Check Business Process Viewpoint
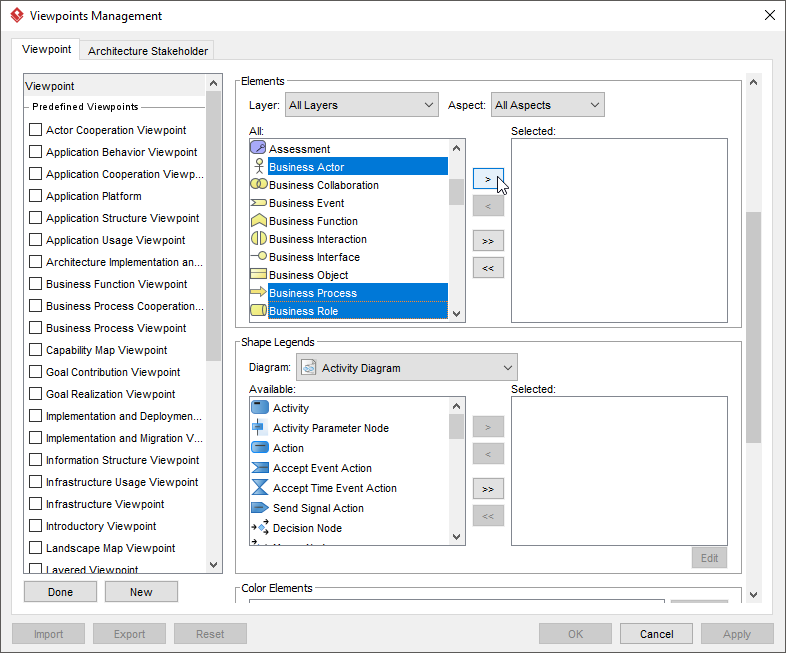 (35, 328)
